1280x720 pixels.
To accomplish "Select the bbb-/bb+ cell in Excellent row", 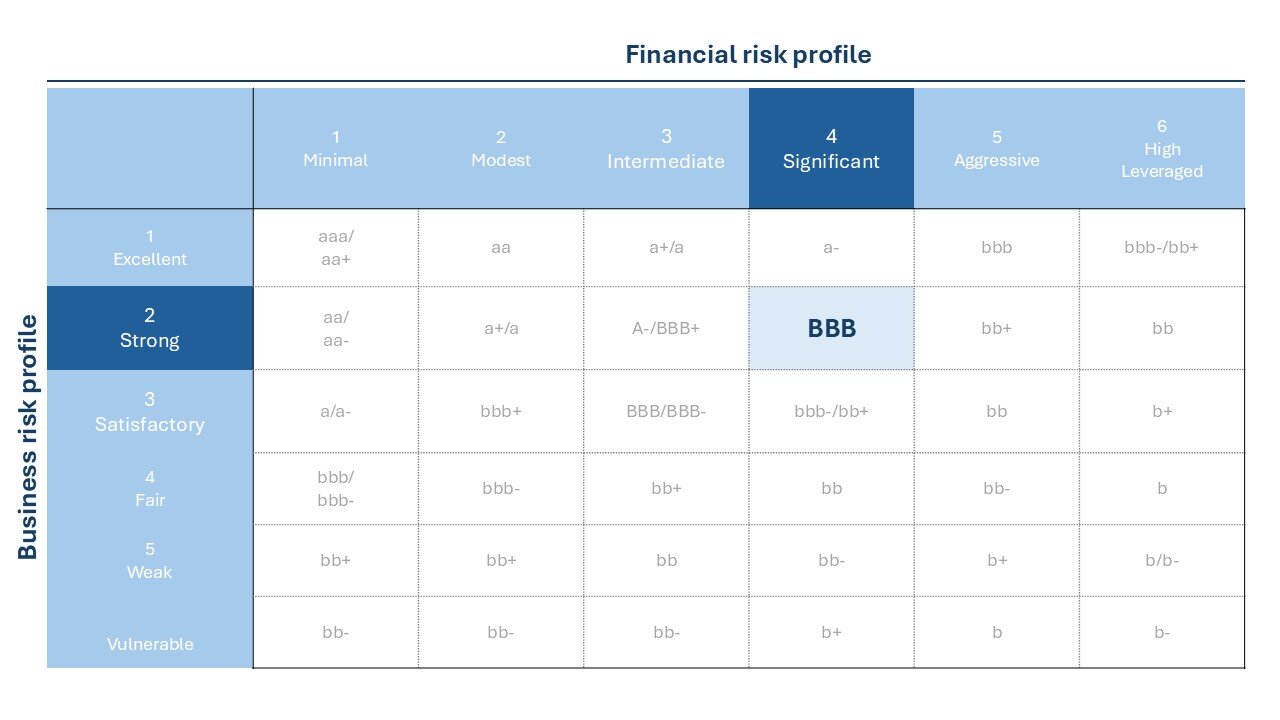I will 1162,248.
